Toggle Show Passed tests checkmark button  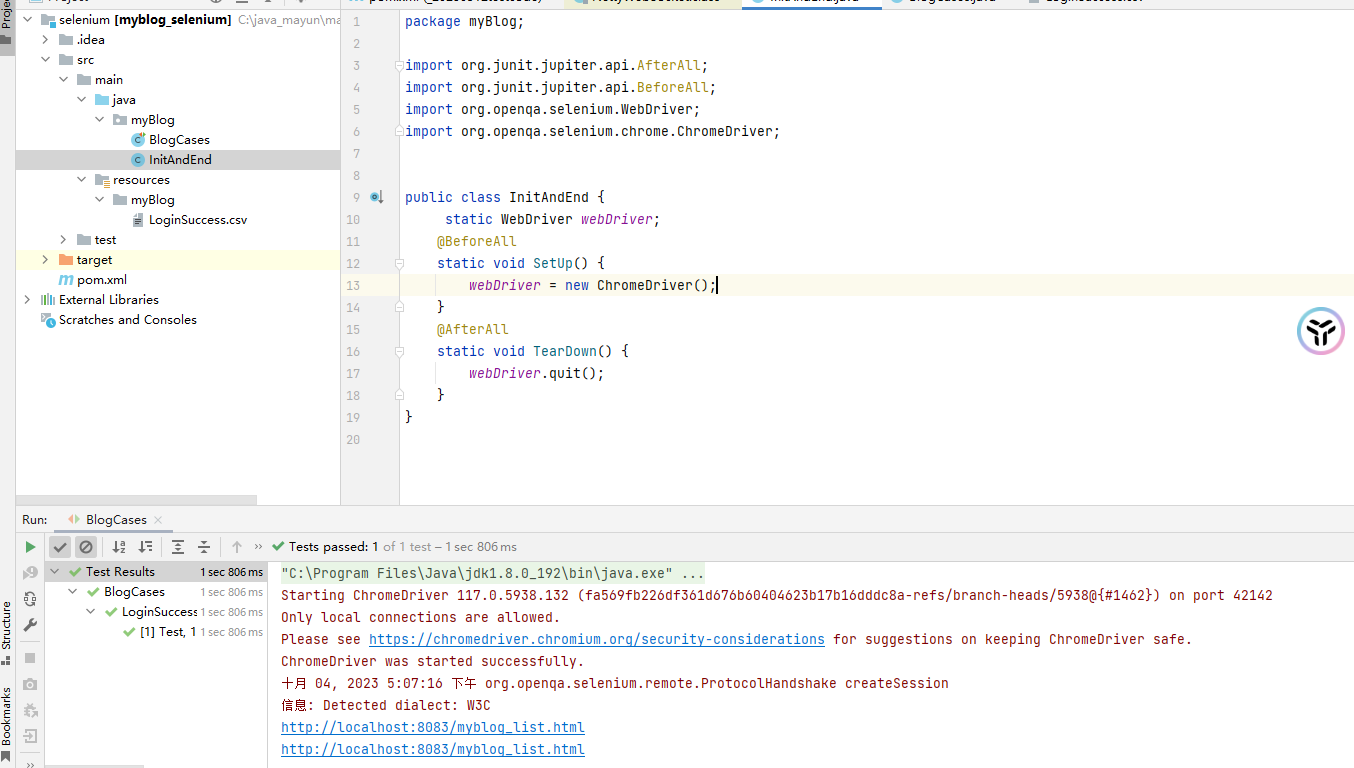(x=60, y=547)
